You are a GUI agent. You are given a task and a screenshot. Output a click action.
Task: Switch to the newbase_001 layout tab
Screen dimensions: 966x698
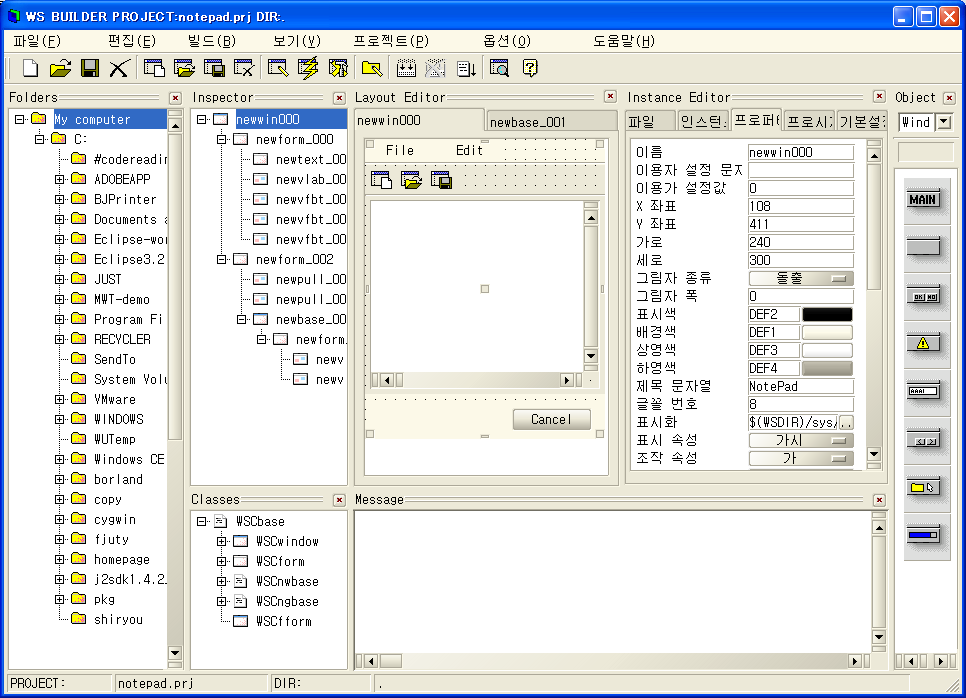point(551,121)
